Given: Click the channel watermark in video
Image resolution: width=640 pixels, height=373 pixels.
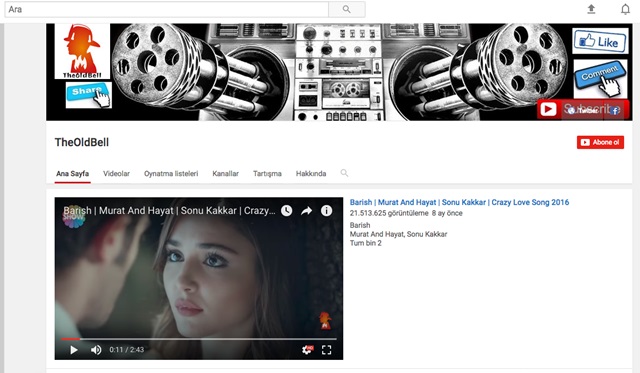Looking at the screenshot, I should coord(325,320).
